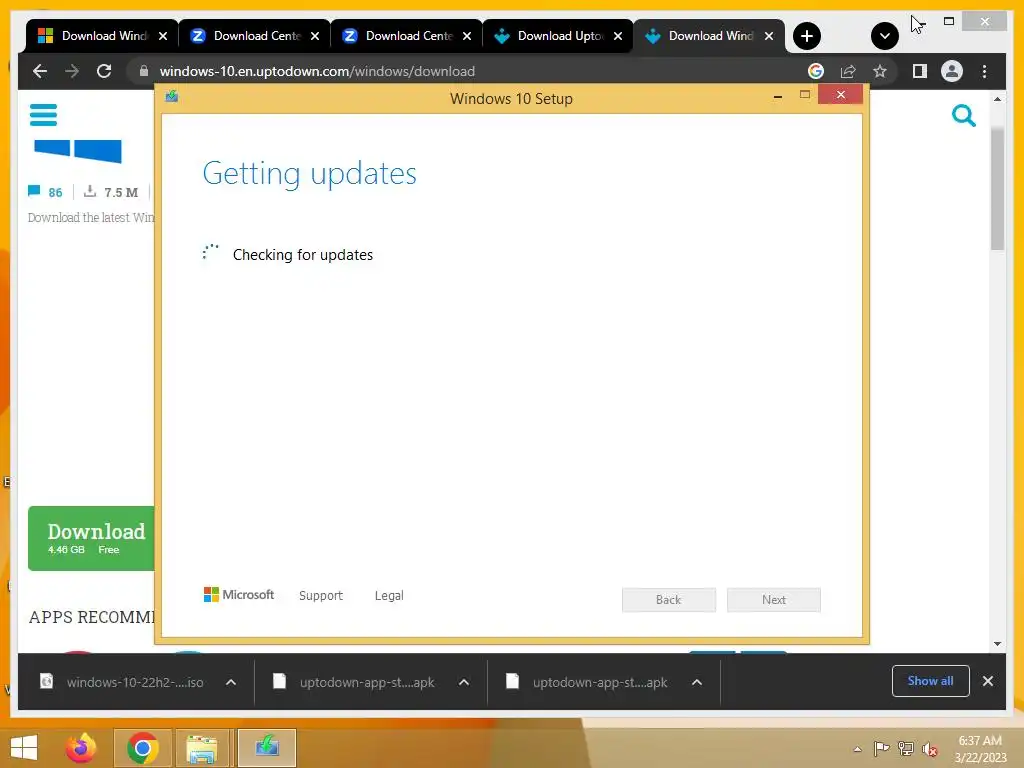Click the Legal link in Setup
The height and width of the screenshot is (768, 1024).
coord(389,596)
